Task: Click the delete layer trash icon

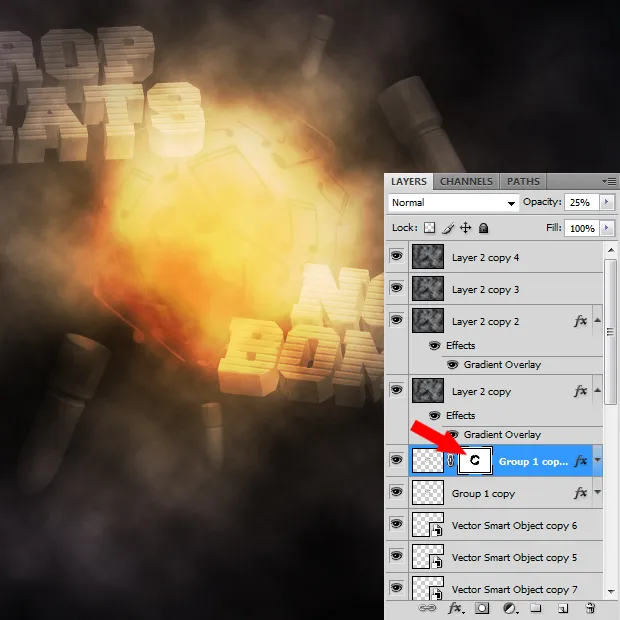Action: (x=590, y=608)
